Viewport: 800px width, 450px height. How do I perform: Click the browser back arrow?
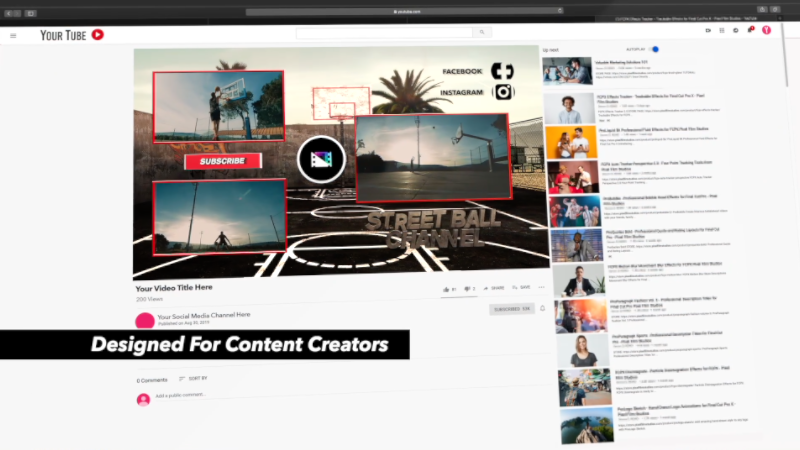pyautogui.click(x=9, y=13)
